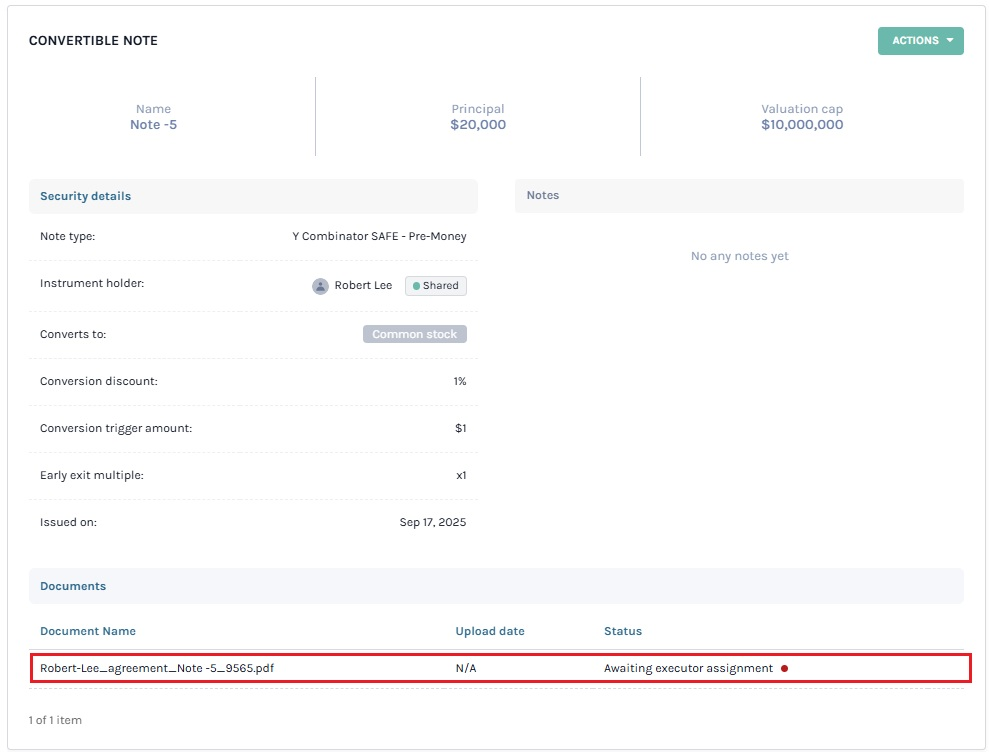Click the Y Combinator SAFE - Pre-Money note type
This screenshot has width=989, height=752.
click(x=379, y=237)
